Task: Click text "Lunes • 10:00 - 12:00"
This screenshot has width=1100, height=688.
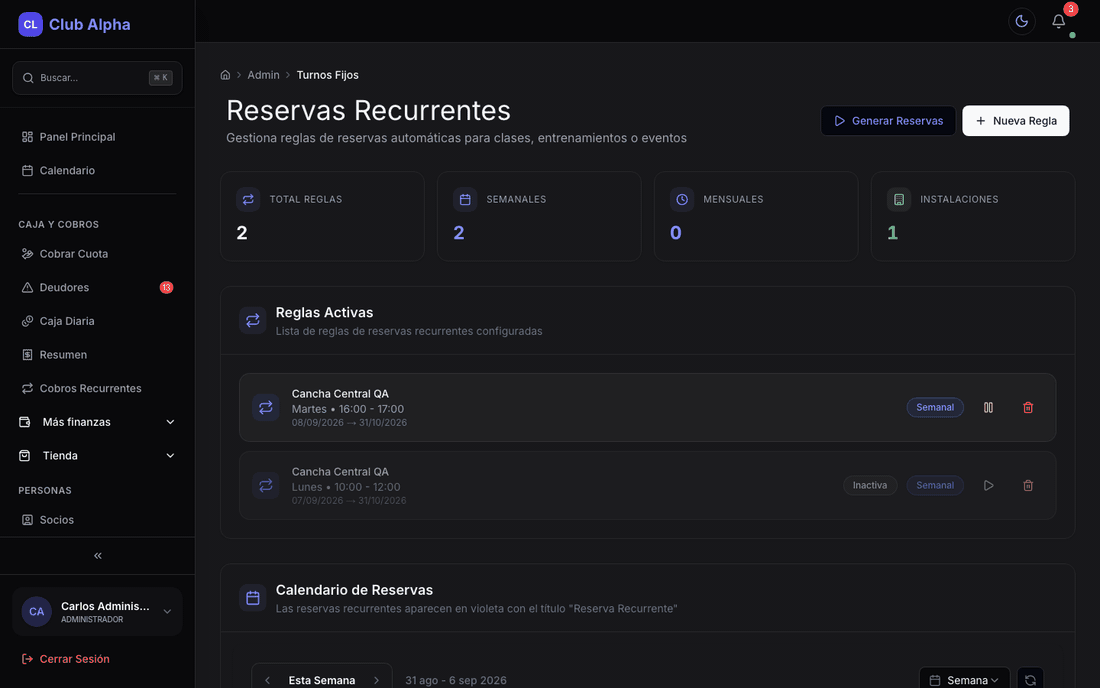Action: (346, 487)
